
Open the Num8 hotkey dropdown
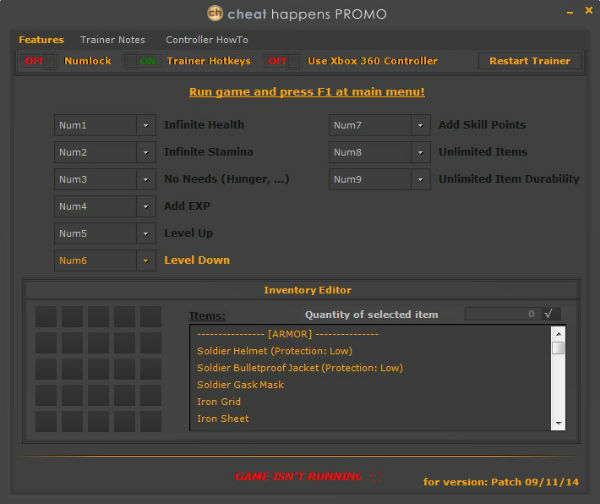421,152
